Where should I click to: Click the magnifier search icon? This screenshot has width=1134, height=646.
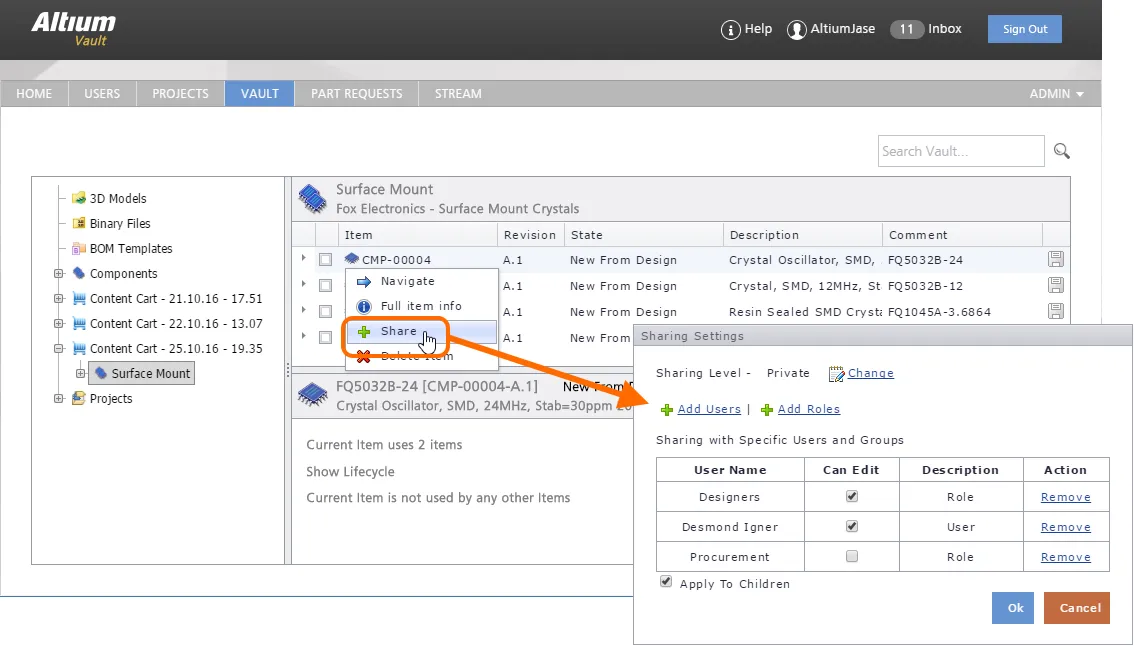pyautogui.click(x=1062, y=150)
